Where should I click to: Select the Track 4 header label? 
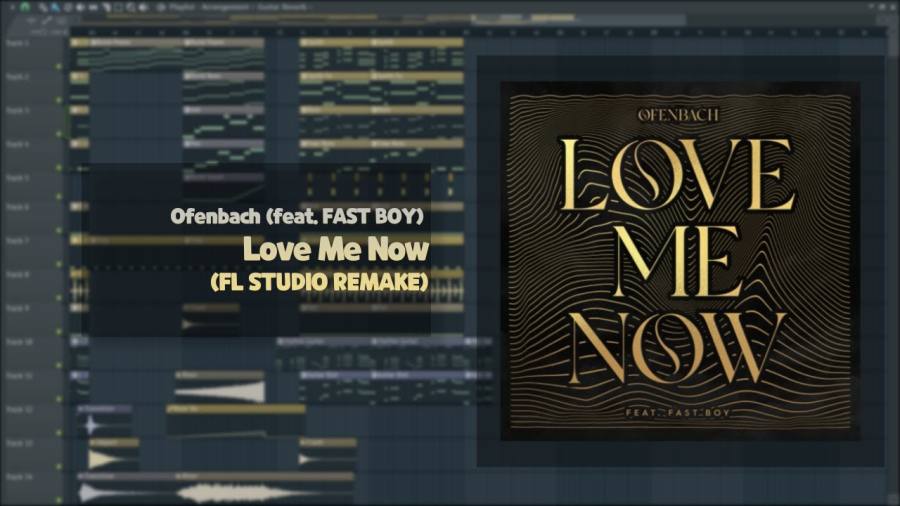pyautogui.click(x=17, y=144)
